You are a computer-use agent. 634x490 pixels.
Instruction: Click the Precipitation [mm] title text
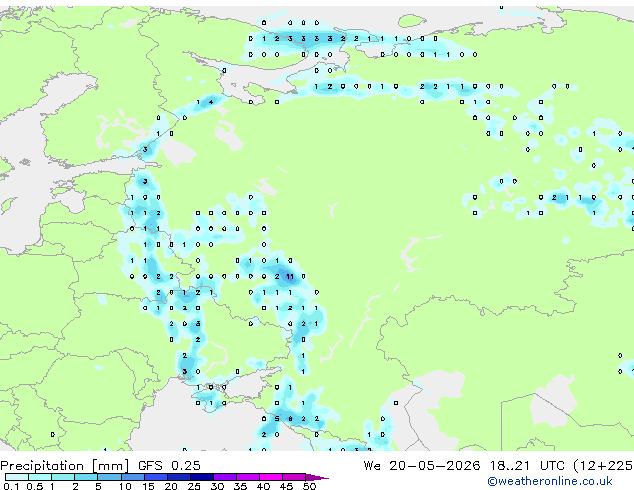pyautogui.click(x=65, y=466)
